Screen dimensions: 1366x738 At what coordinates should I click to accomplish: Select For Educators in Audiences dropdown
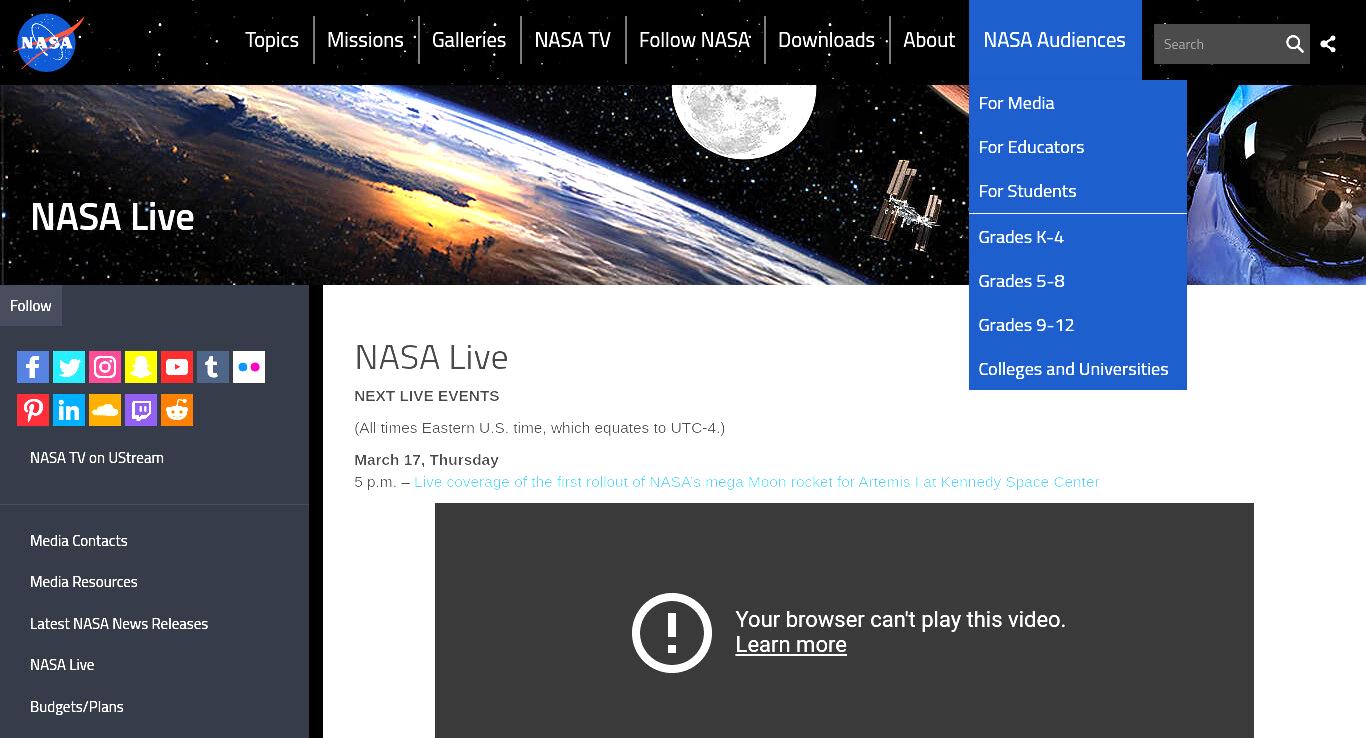coord(1078,147)
